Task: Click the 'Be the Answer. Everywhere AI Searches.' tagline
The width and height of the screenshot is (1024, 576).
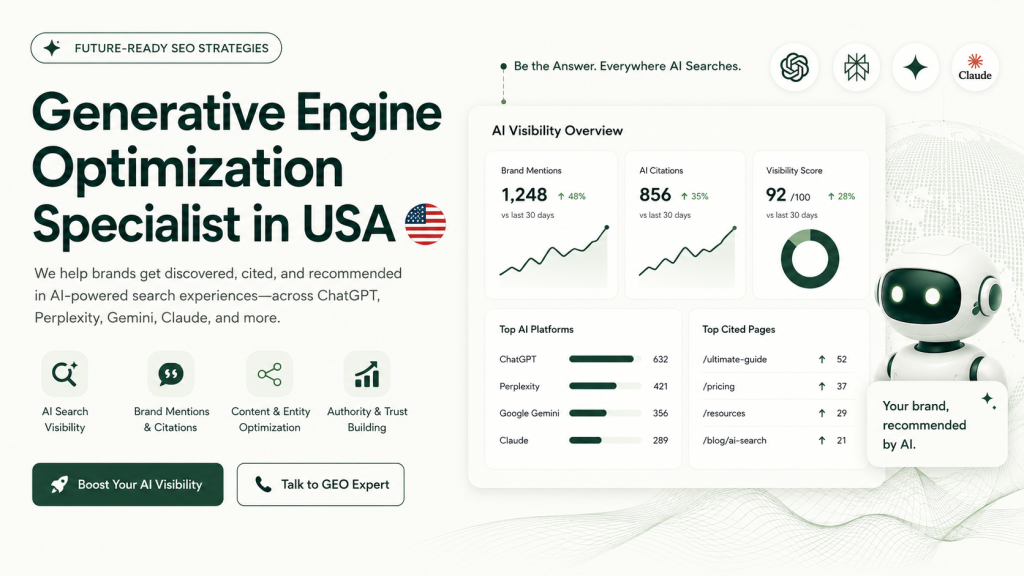Action: tap(627, 66)
